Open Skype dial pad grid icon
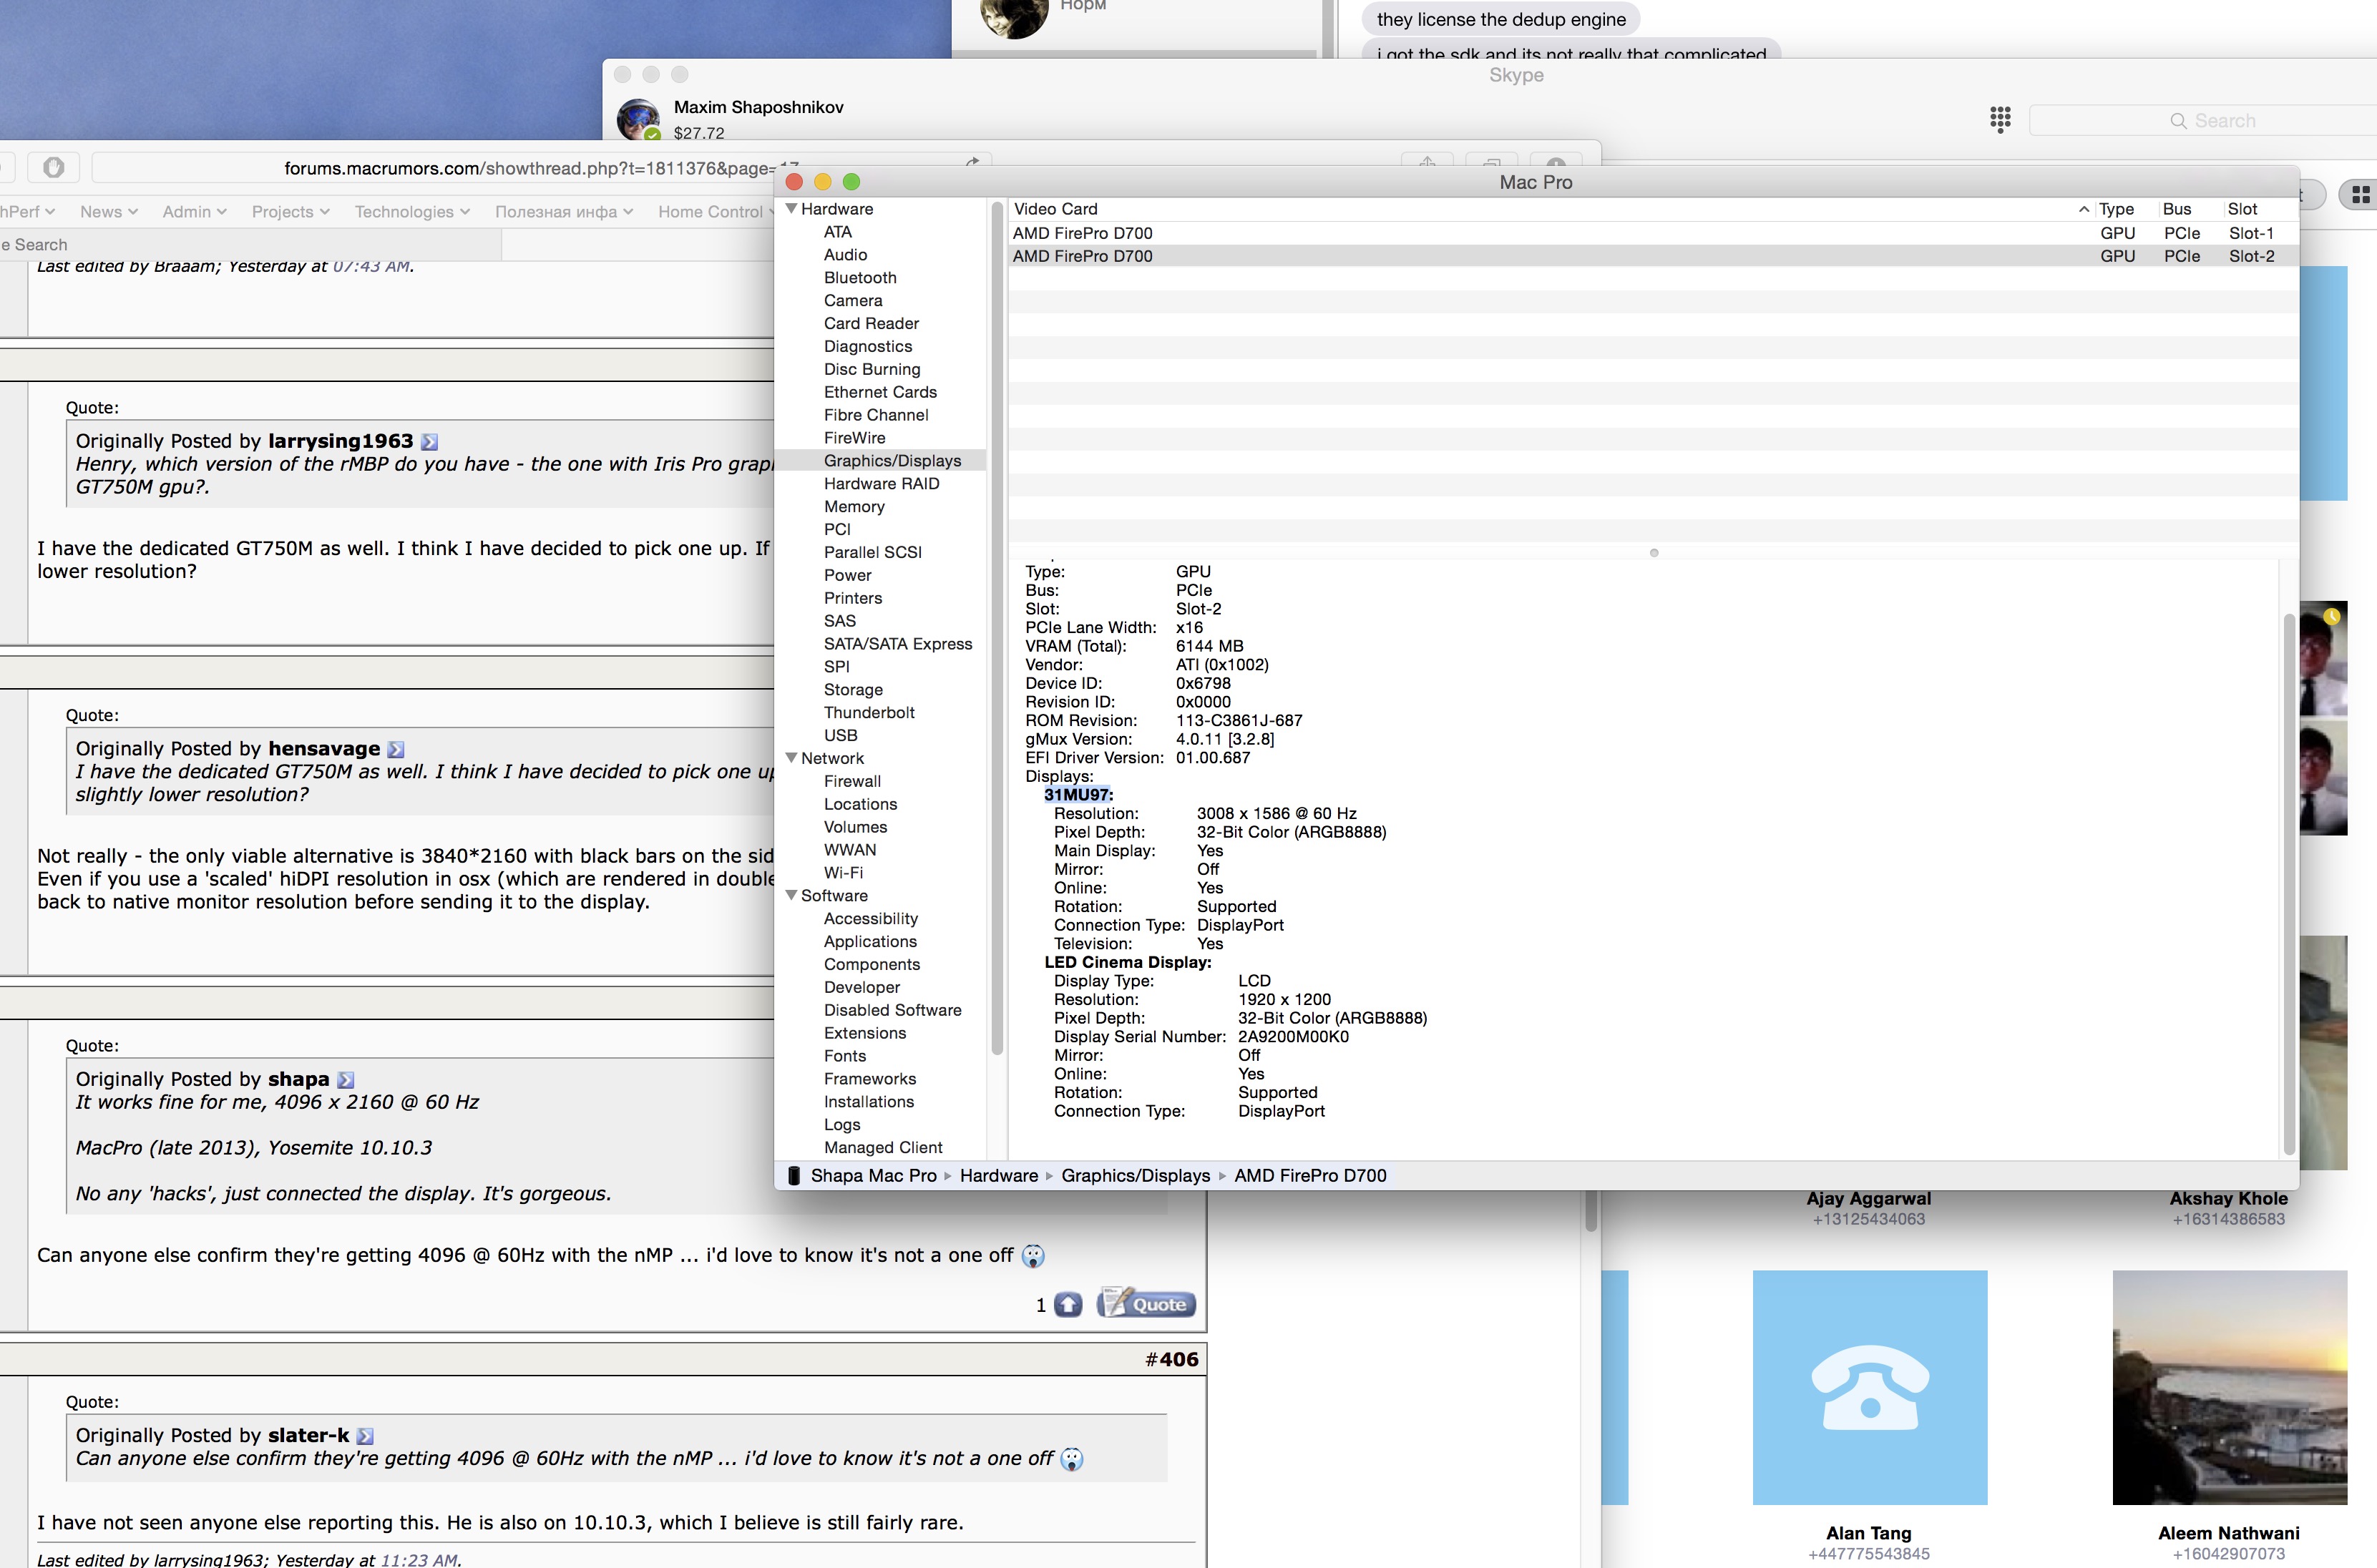This screenshot has height=1568, width=2377. (2000, 120)
